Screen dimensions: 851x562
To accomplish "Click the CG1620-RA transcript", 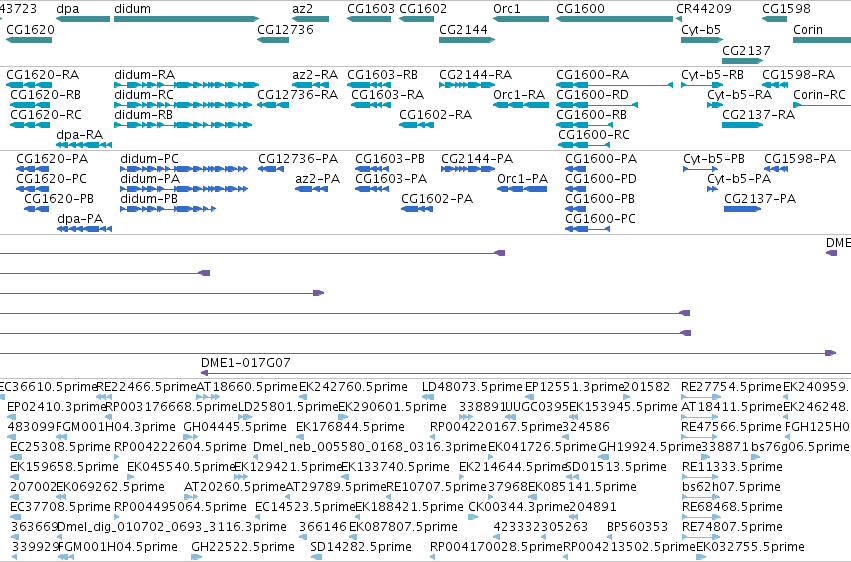I will pos(29,85).
